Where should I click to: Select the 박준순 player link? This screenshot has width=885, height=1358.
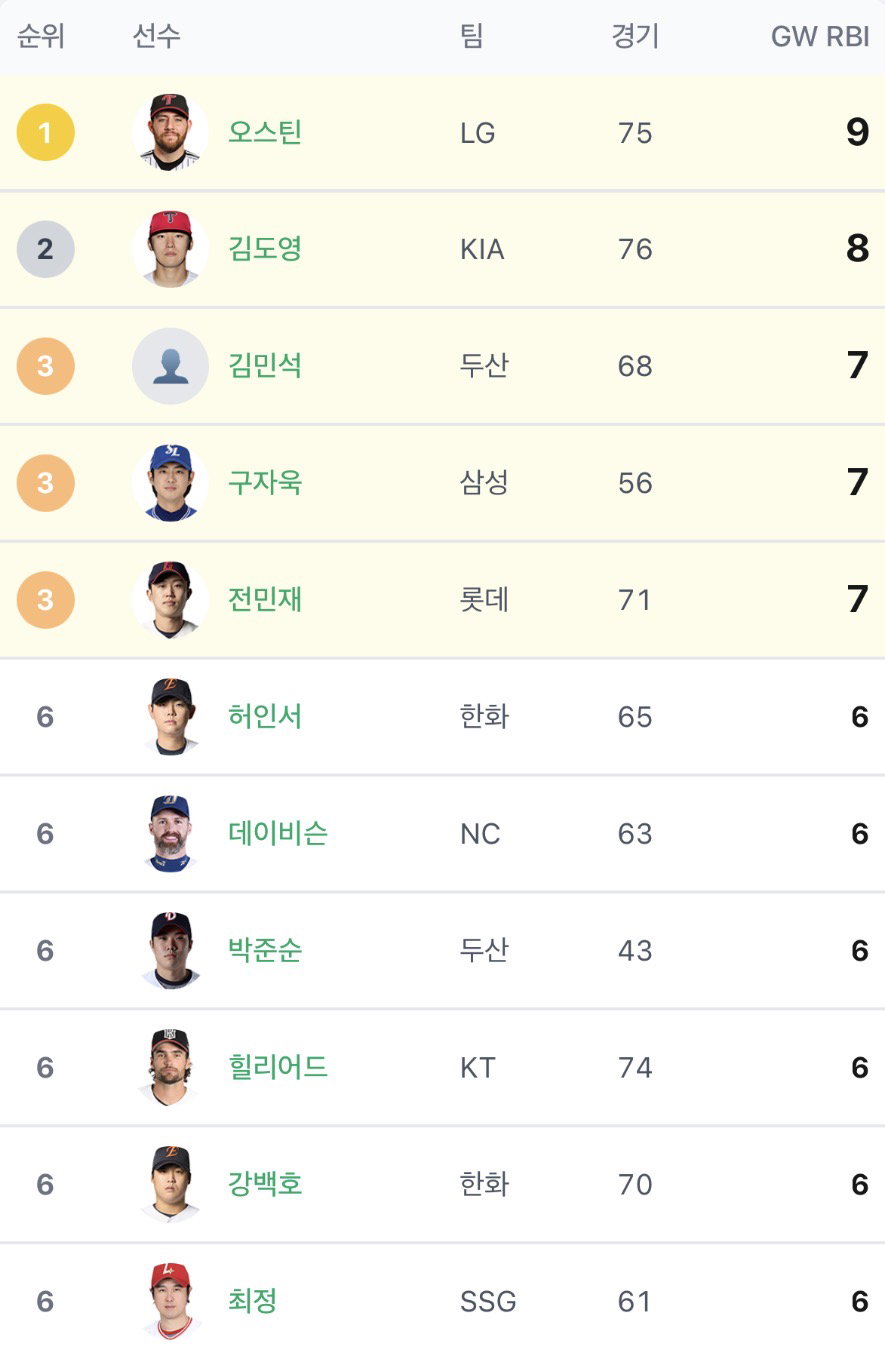coord(265,951)
